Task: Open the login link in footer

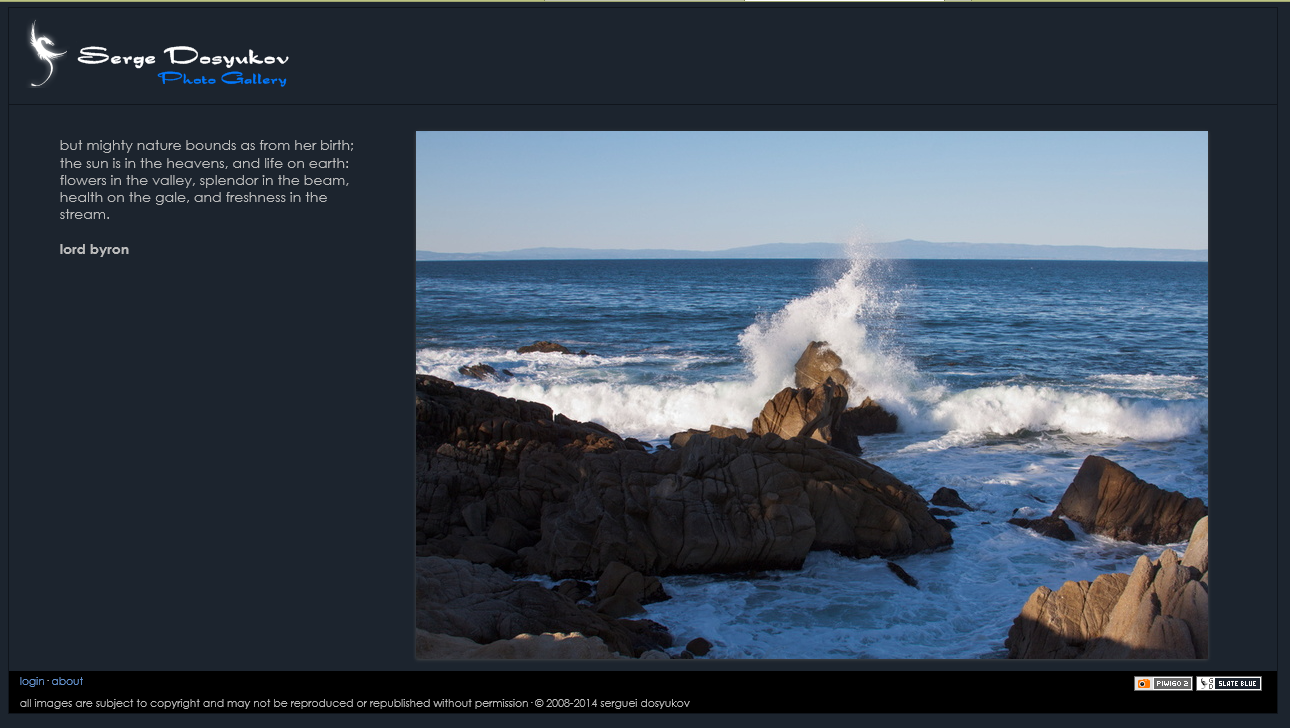Action: pos(32,682)
